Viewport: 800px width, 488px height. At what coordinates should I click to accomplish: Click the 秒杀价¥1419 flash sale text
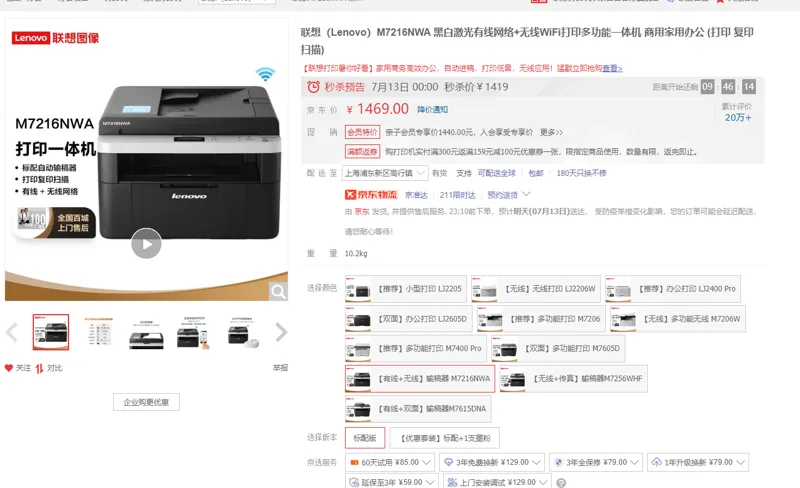[476, 87]
